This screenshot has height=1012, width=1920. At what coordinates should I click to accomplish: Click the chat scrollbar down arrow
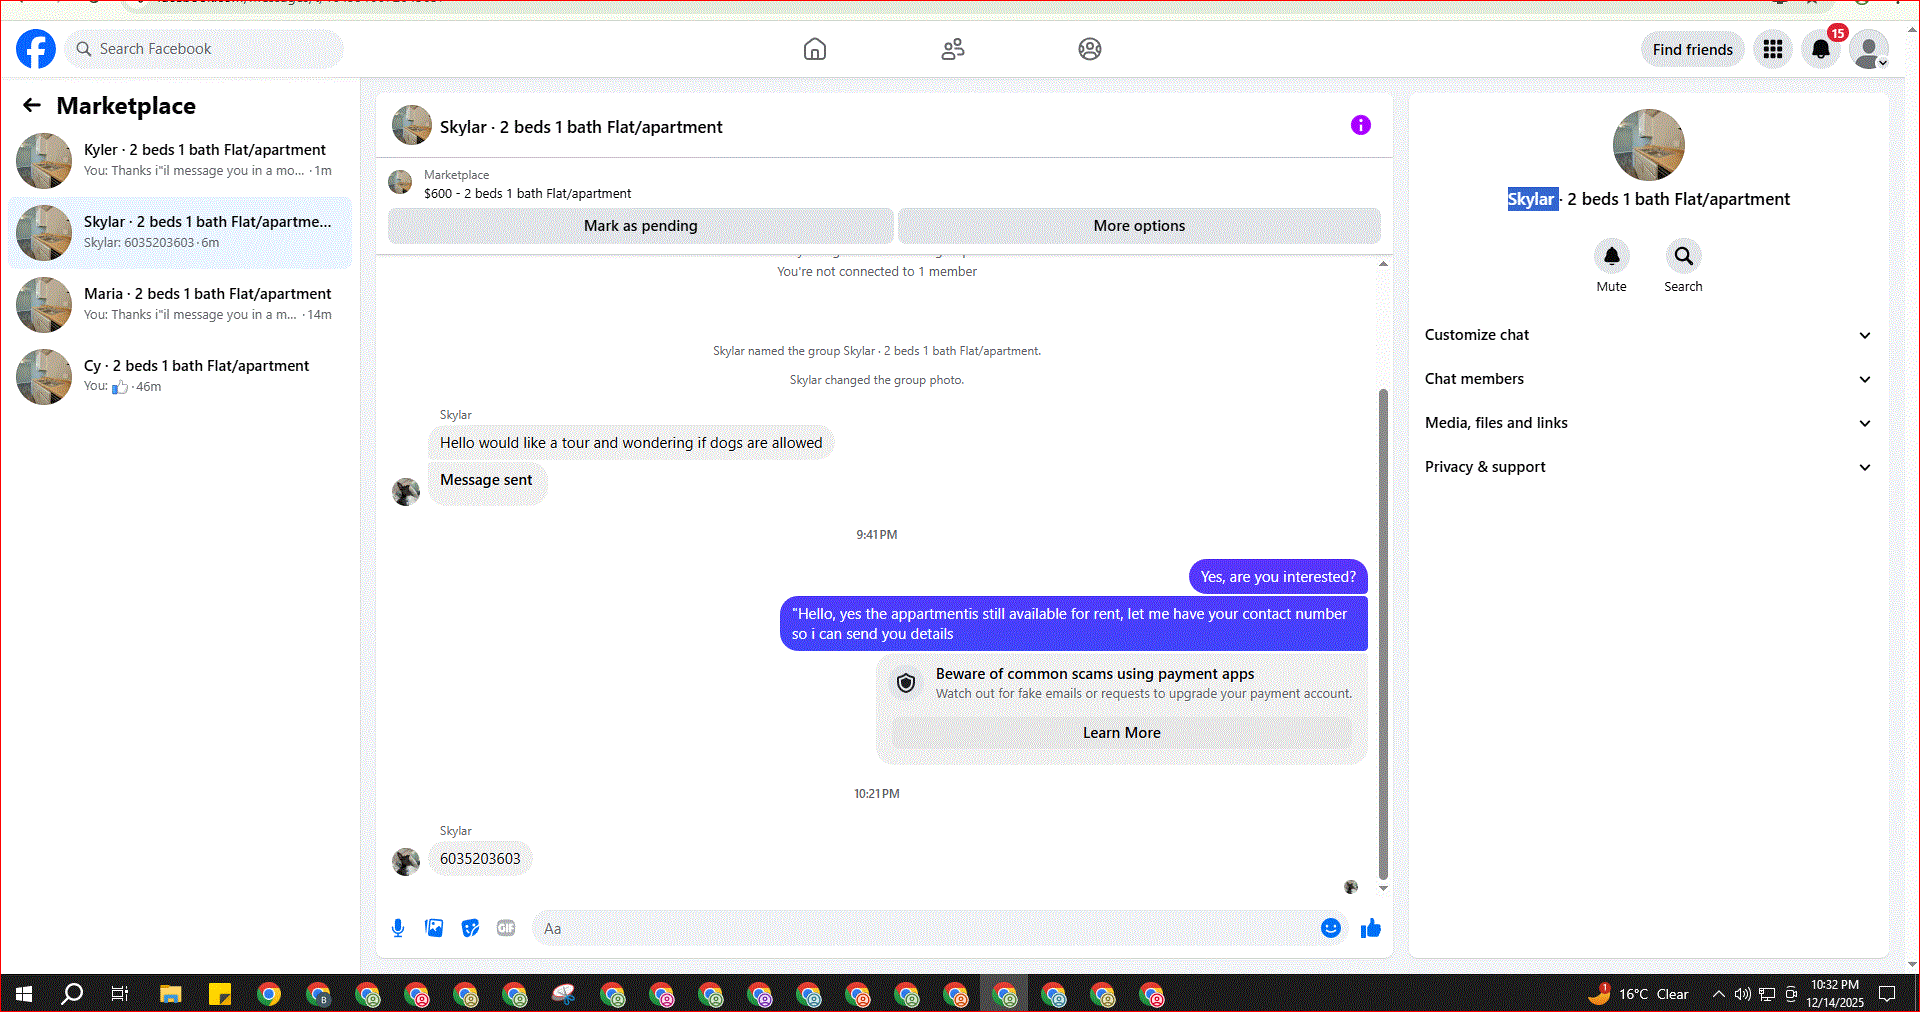[x=1383, y=888]
